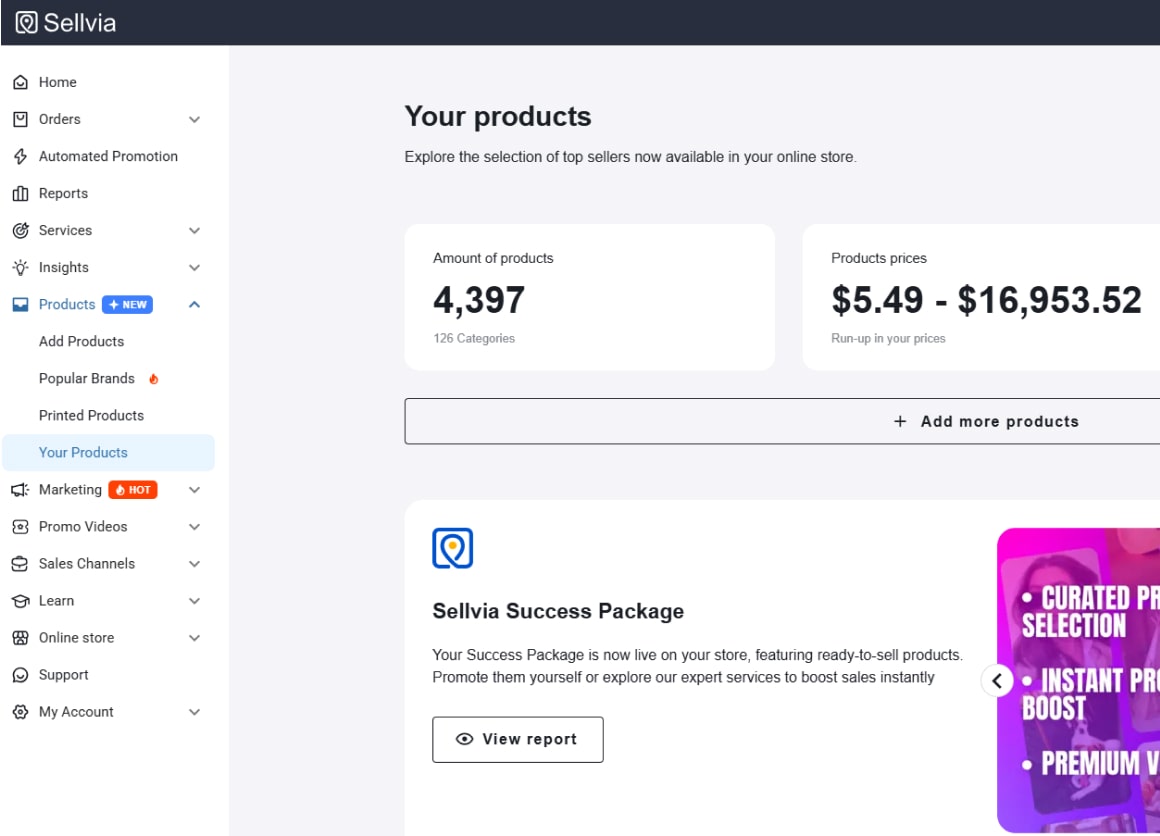Collapse the Products section
Screen dimensions: 1160x836
[196, 304]
